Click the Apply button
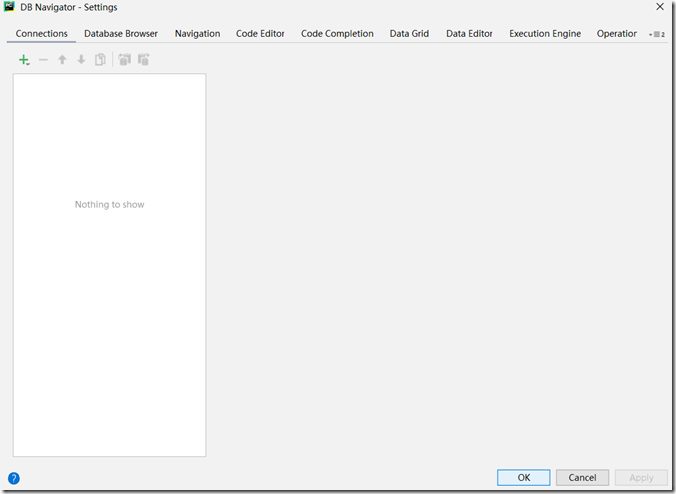676x494 pixels. 641,478
